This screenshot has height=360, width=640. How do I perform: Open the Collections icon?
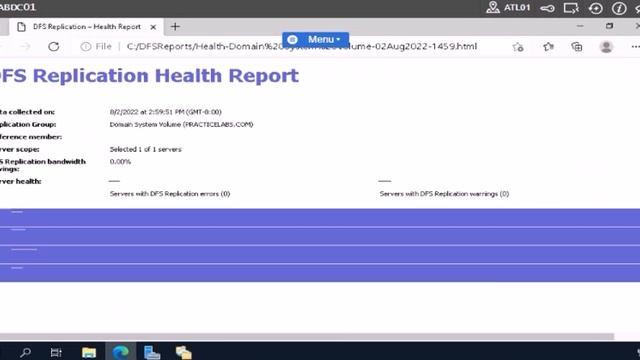tap(577, 47)
